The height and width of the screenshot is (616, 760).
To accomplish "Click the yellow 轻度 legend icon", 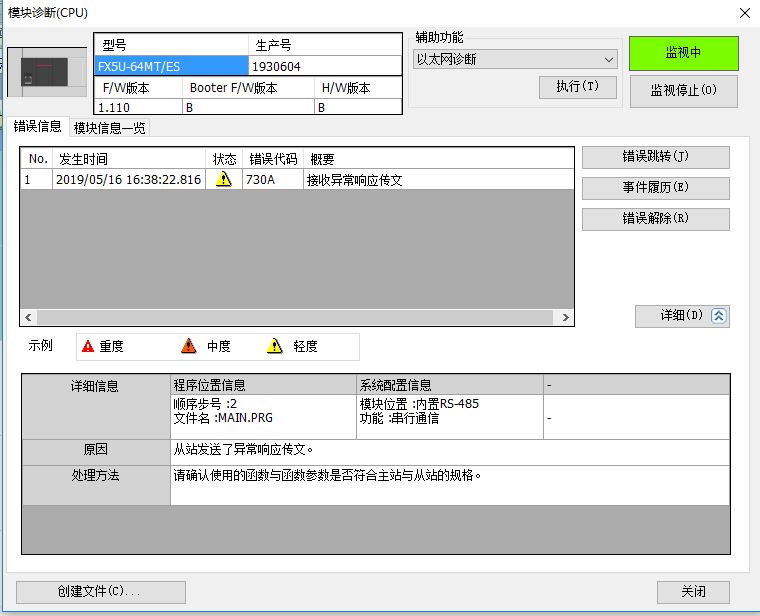I will tap(275, 346).
